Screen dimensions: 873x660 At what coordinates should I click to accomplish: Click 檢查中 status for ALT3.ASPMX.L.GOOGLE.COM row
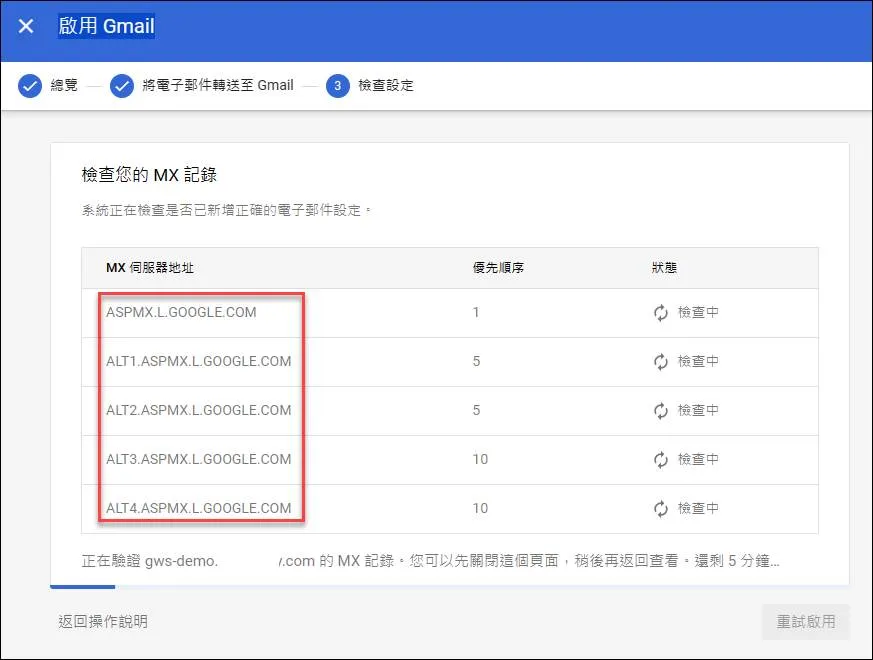(x=698, y=459)
